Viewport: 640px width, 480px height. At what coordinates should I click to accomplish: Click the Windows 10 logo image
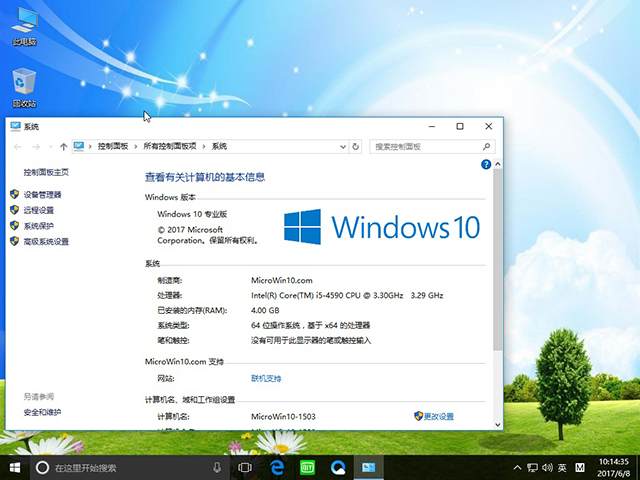coord(382,227)
